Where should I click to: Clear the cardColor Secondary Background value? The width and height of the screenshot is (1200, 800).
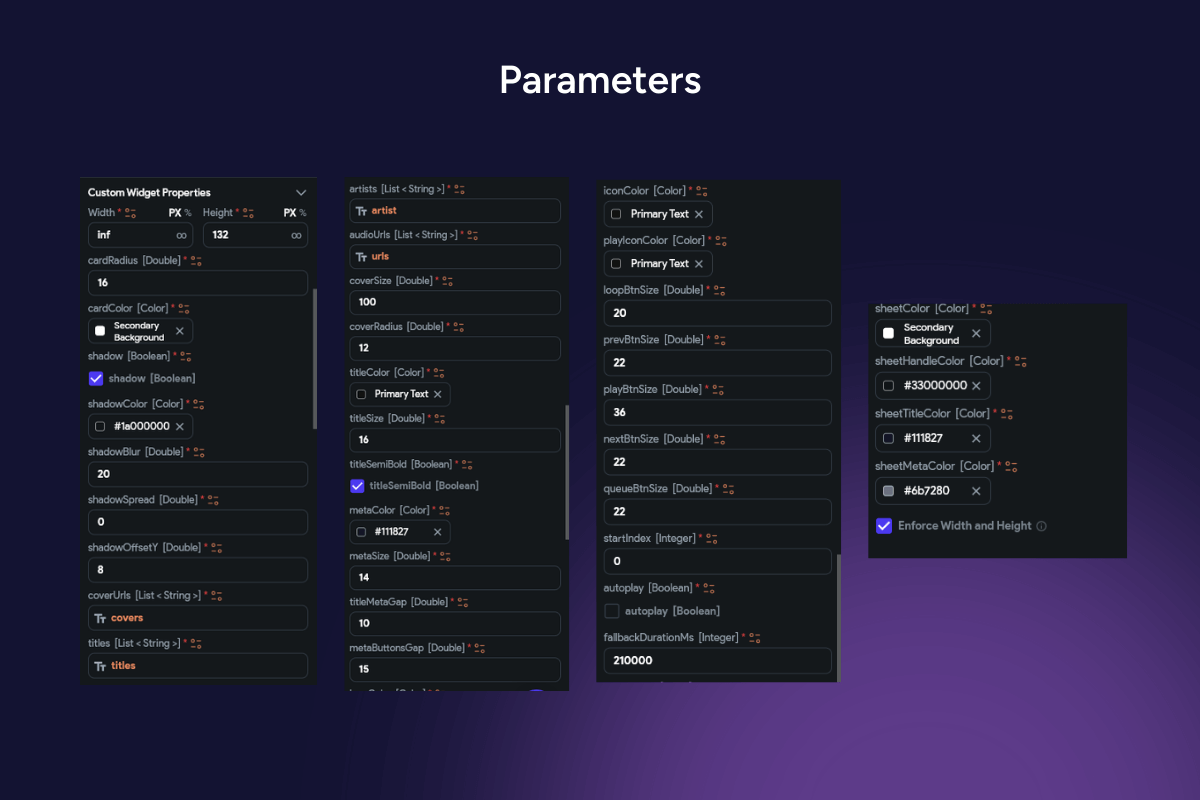tap(180, 331)
